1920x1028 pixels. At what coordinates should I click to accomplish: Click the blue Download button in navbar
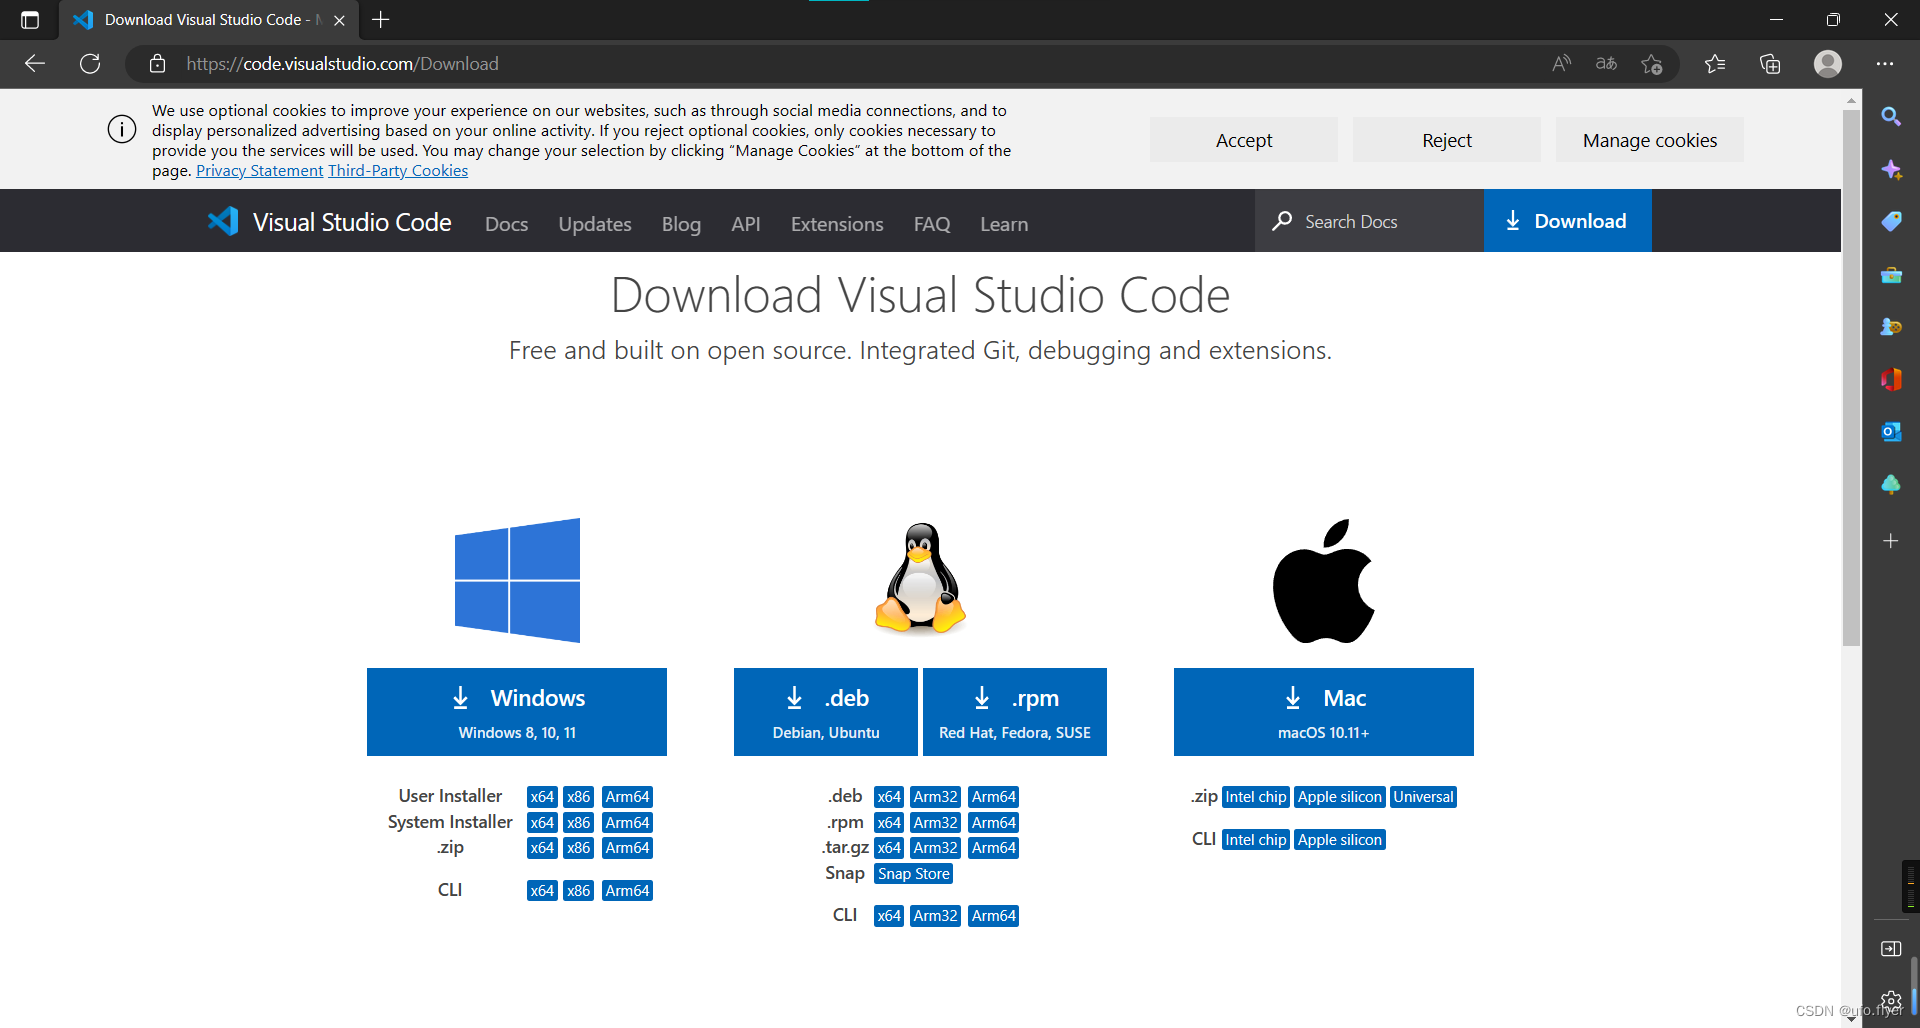pos(1567,221)
